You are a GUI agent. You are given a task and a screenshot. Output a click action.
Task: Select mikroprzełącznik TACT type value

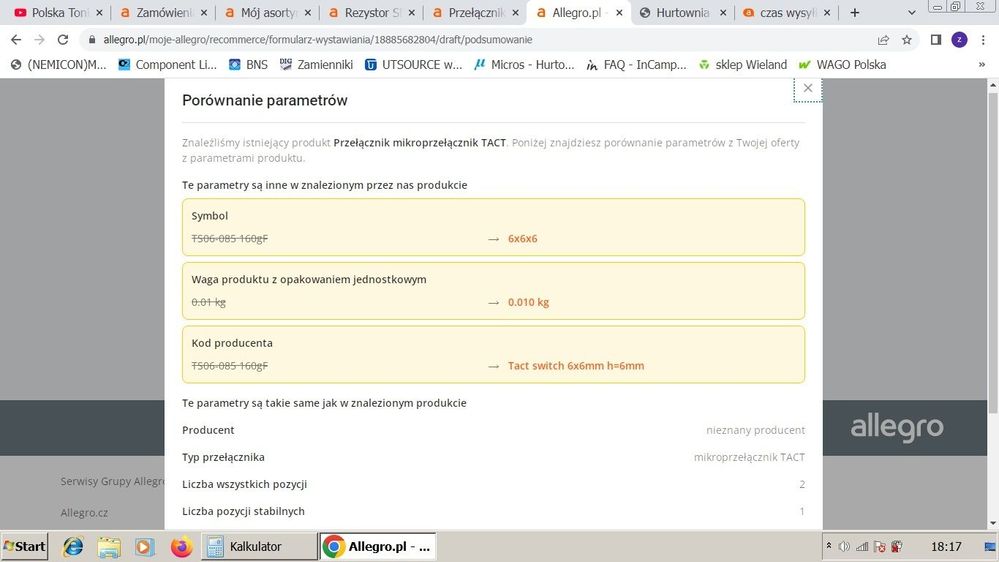coord(749,457)
